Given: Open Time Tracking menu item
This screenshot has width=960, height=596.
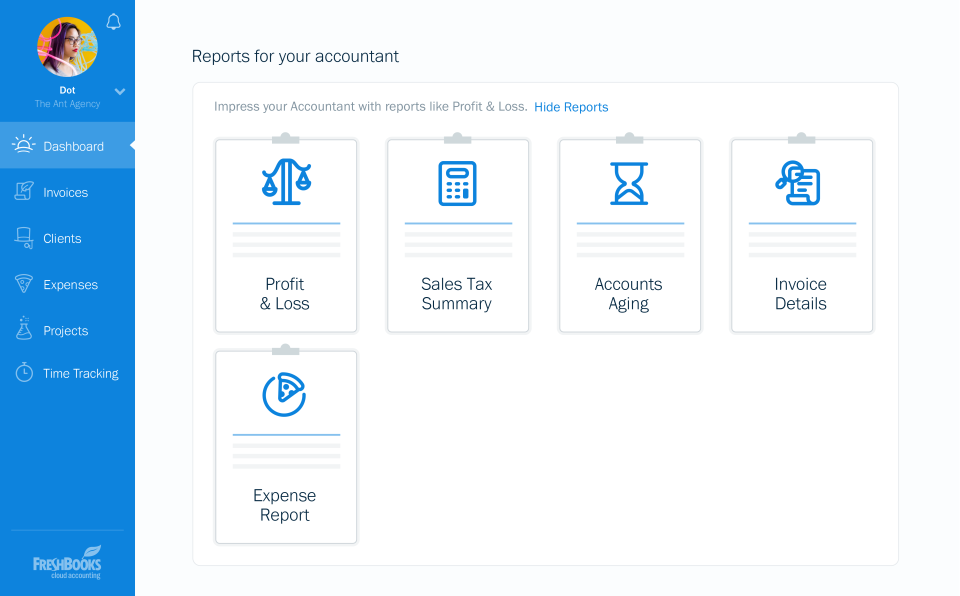Looking at the screenshot, I should [81, 374].
